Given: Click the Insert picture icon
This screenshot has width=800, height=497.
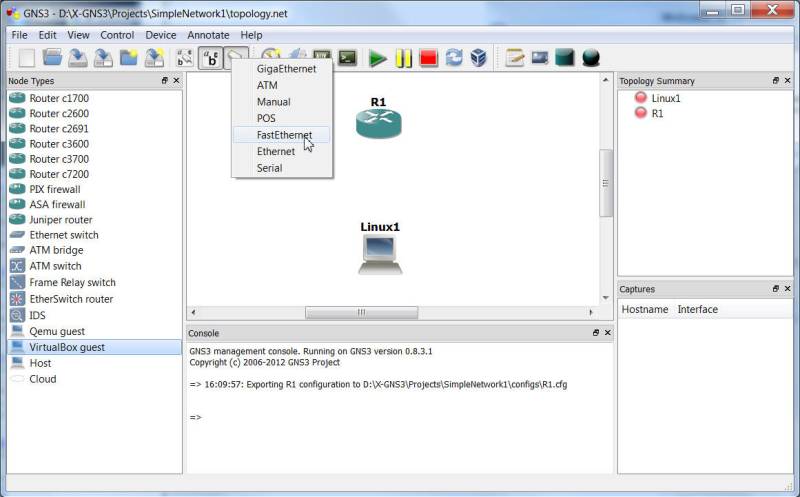Looking at the screenshot, I should pyautogui.click(x=540, y=58).
